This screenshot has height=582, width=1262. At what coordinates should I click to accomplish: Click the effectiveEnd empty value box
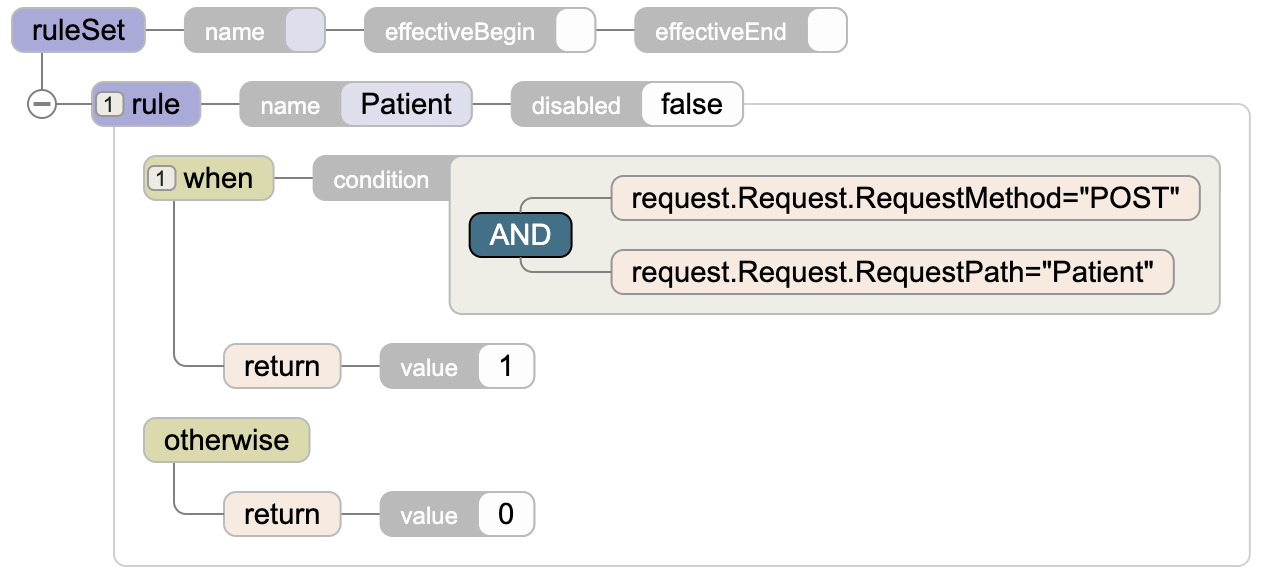pyautogui.click(x=826, y=31)
